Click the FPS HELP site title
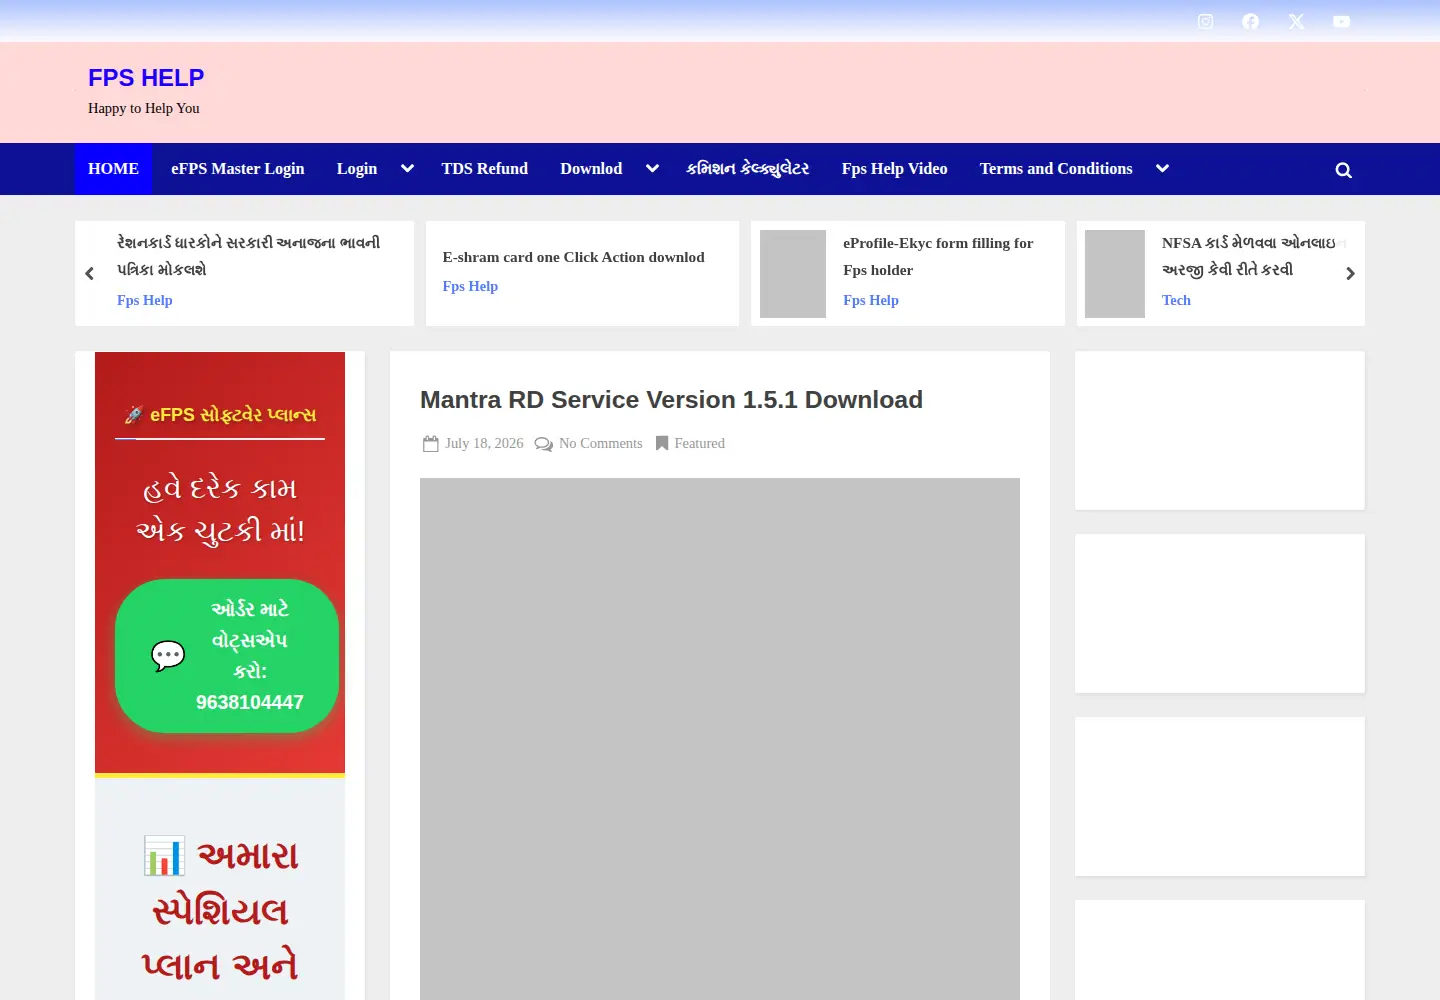1440x1000 pixels. coord(146,78)
